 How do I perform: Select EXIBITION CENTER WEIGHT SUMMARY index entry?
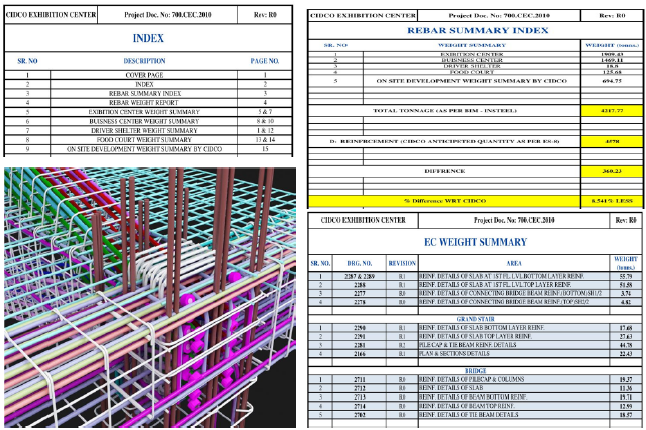coord(148,111)
